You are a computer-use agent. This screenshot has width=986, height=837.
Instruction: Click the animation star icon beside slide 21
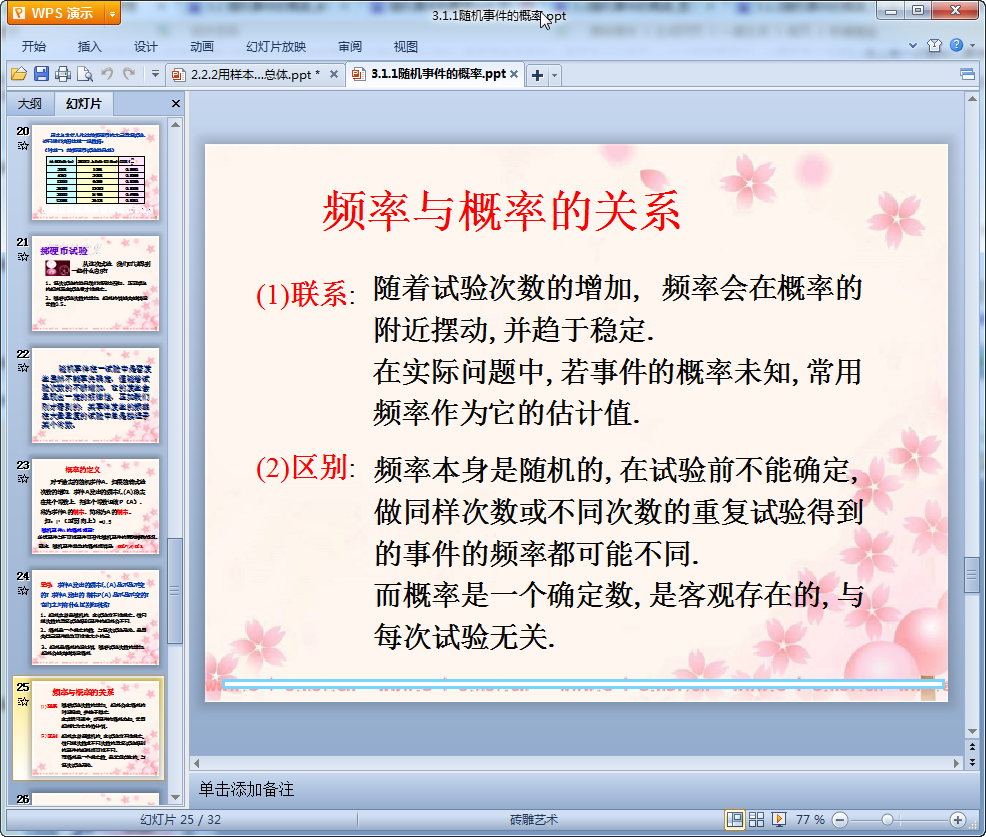tap(23, 257)
